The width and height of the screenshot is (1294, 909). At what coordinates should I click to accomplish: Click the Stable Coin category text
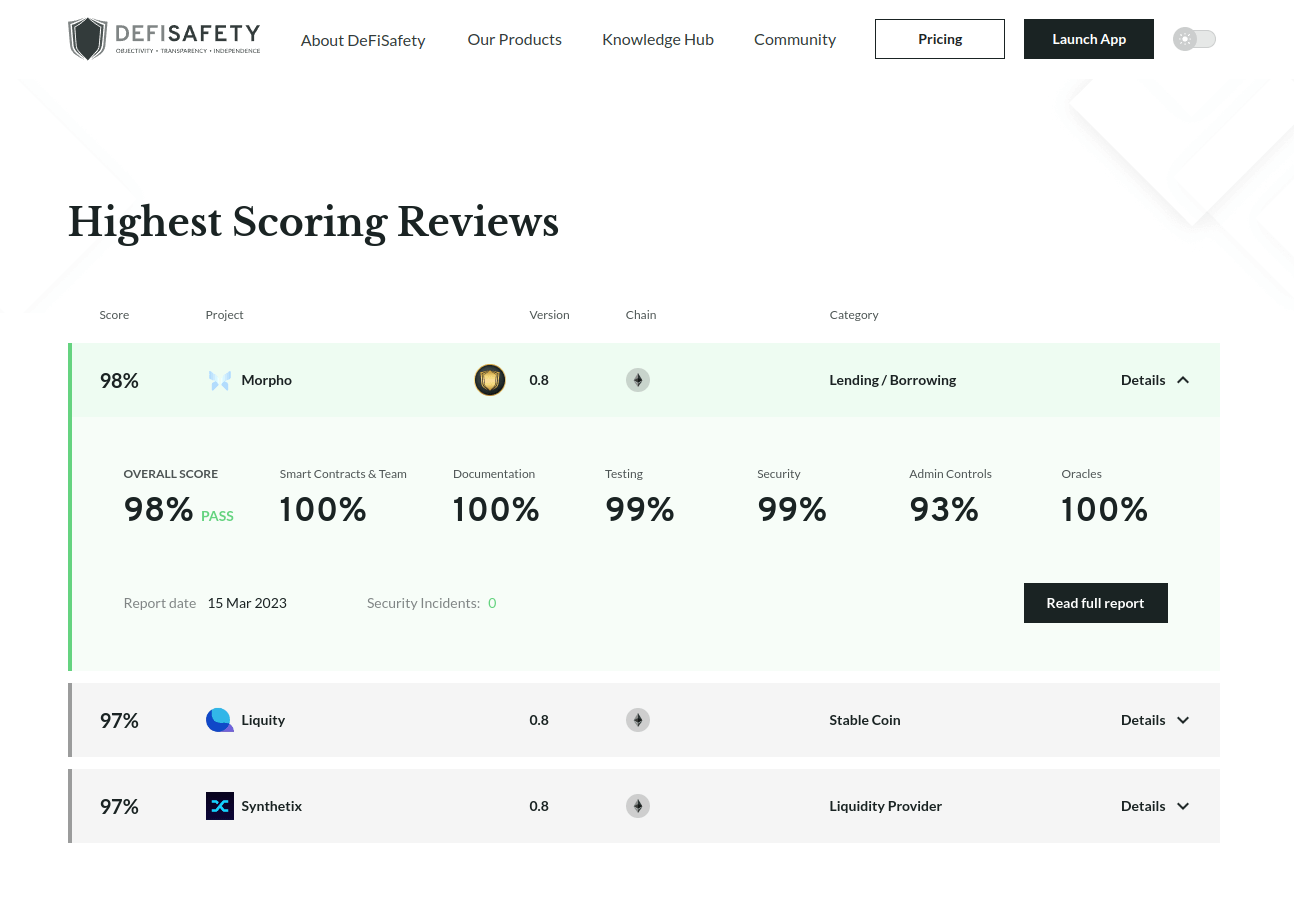point(865,720)
